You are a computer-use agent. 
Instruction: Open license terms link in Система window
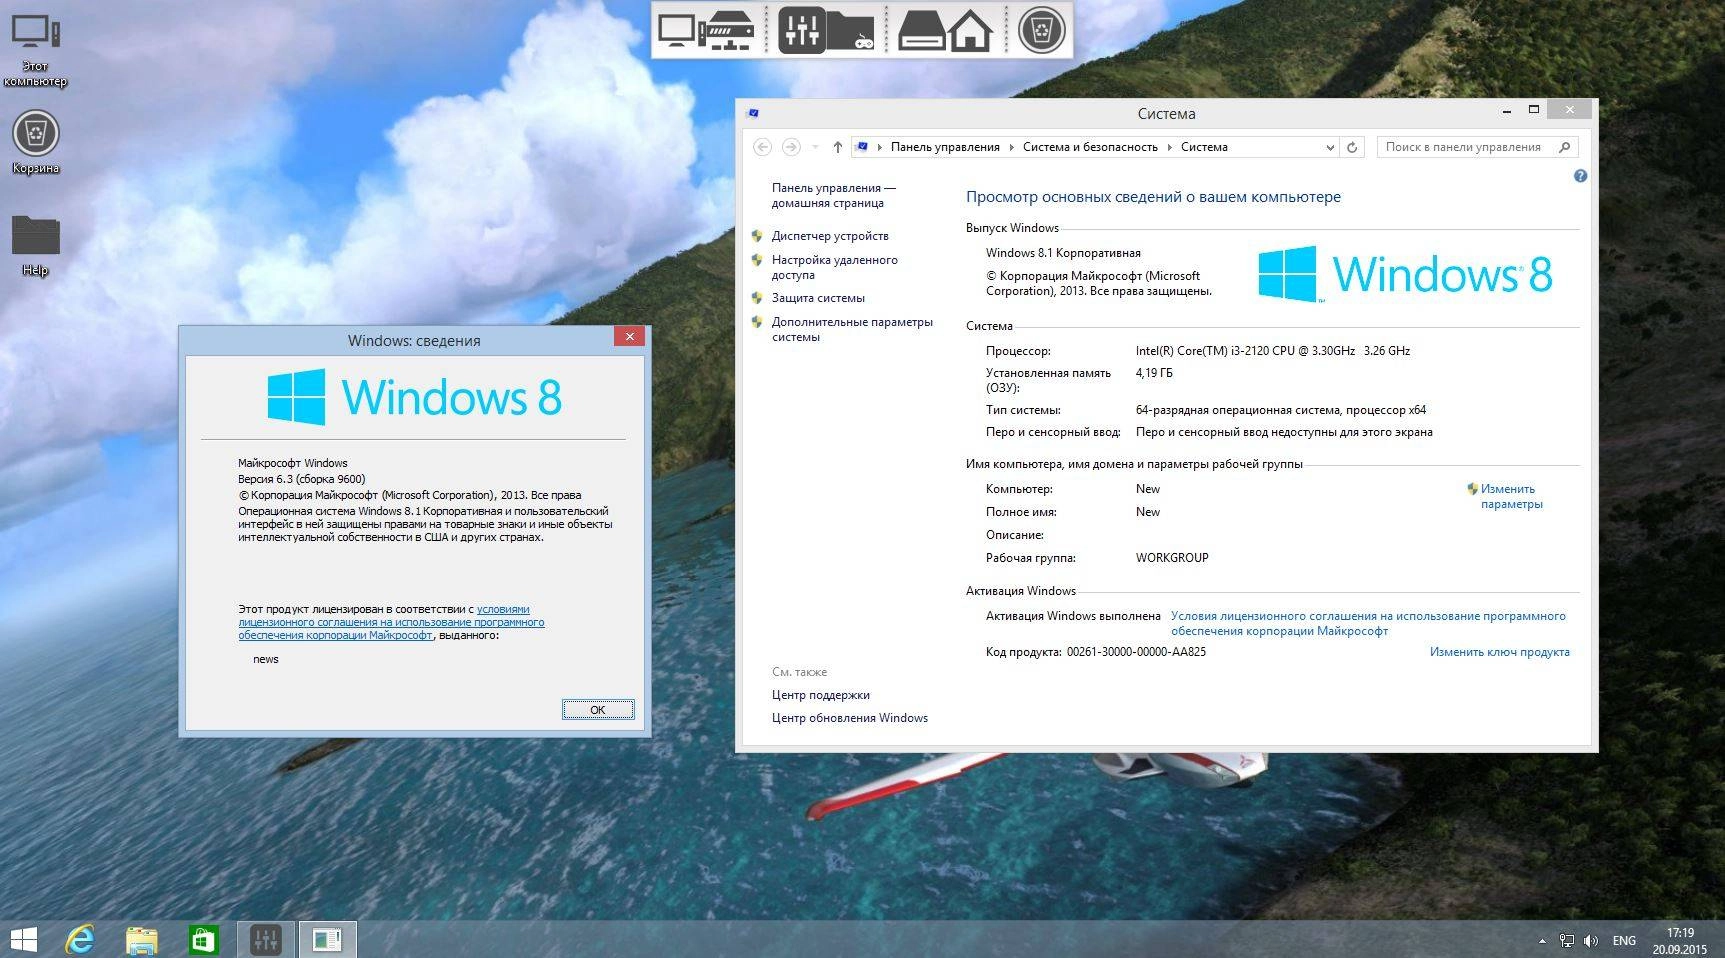pyautogui.click(x=1368, y=623)
